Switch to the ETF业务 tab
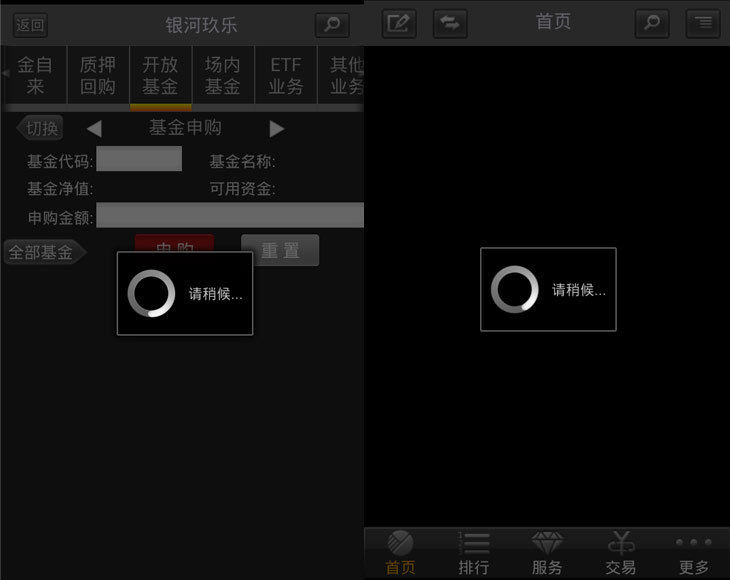Viewport: 730px width, 580px height. pyautogui.click(x=285, y=76)
